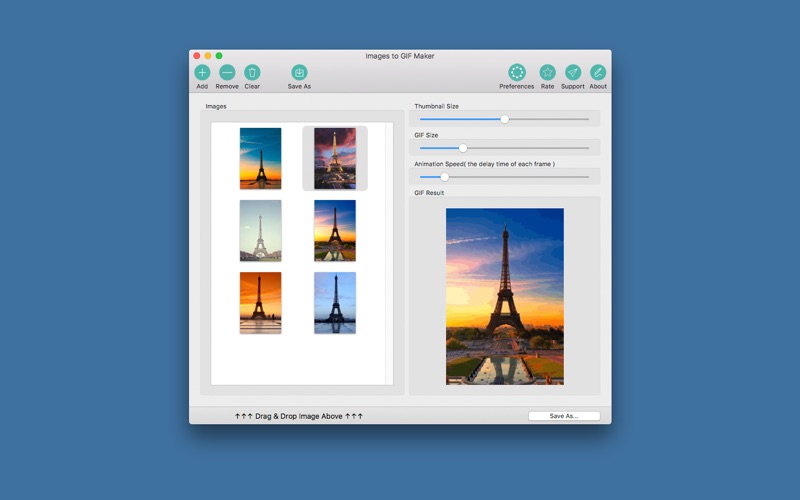Select the all-orange sky Eiffel thumbnail
The width and height of the screenshot is (800, 500).
260,303
